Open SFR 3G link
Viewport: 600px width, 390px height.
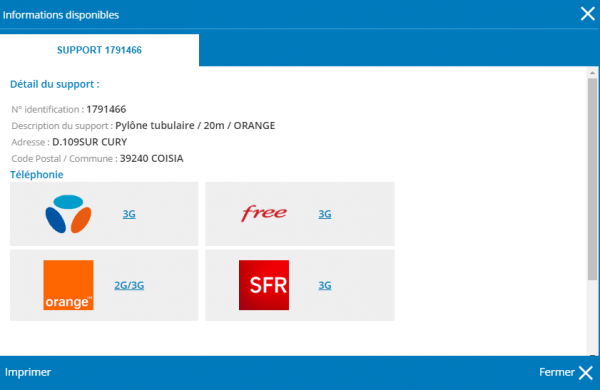(325, 285)
